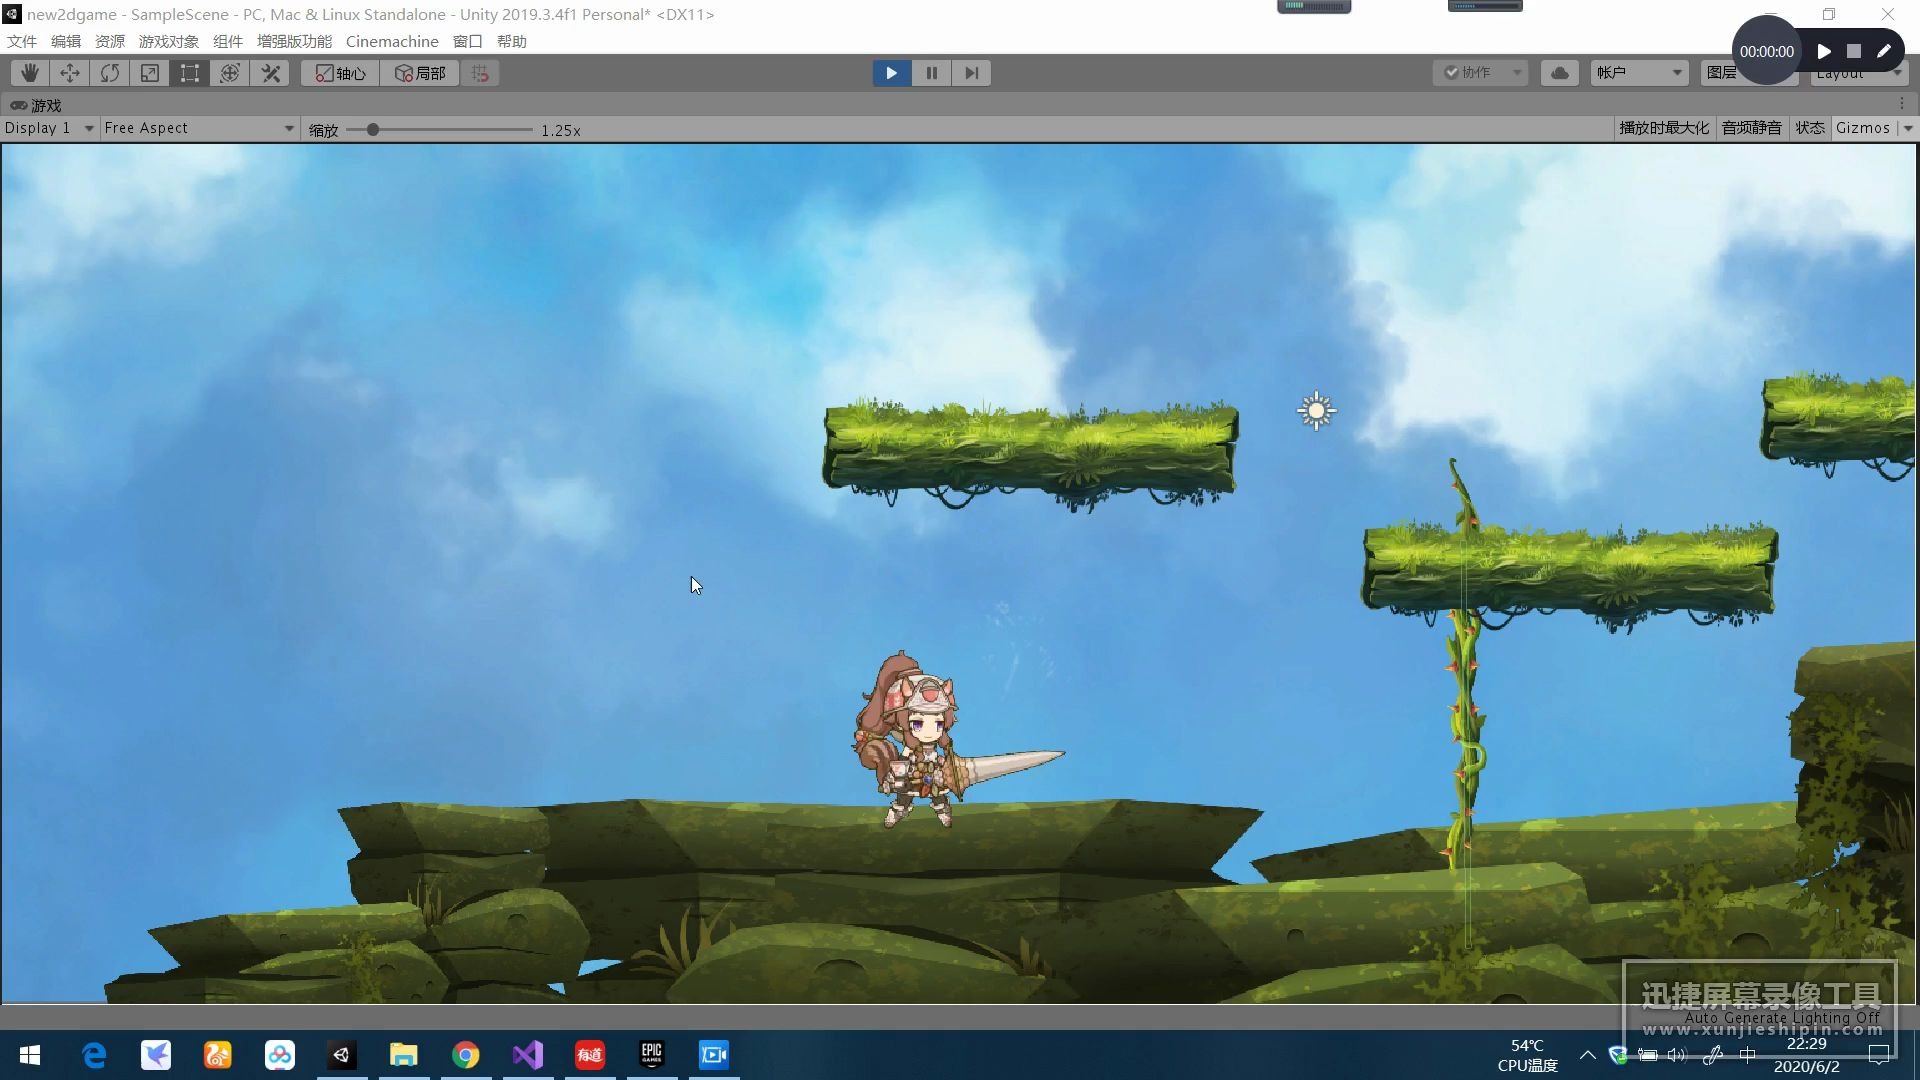Open the game tab three-dot options menu
The height and width of the screenshot is (1080, 1920).
tap(1902, 104)
